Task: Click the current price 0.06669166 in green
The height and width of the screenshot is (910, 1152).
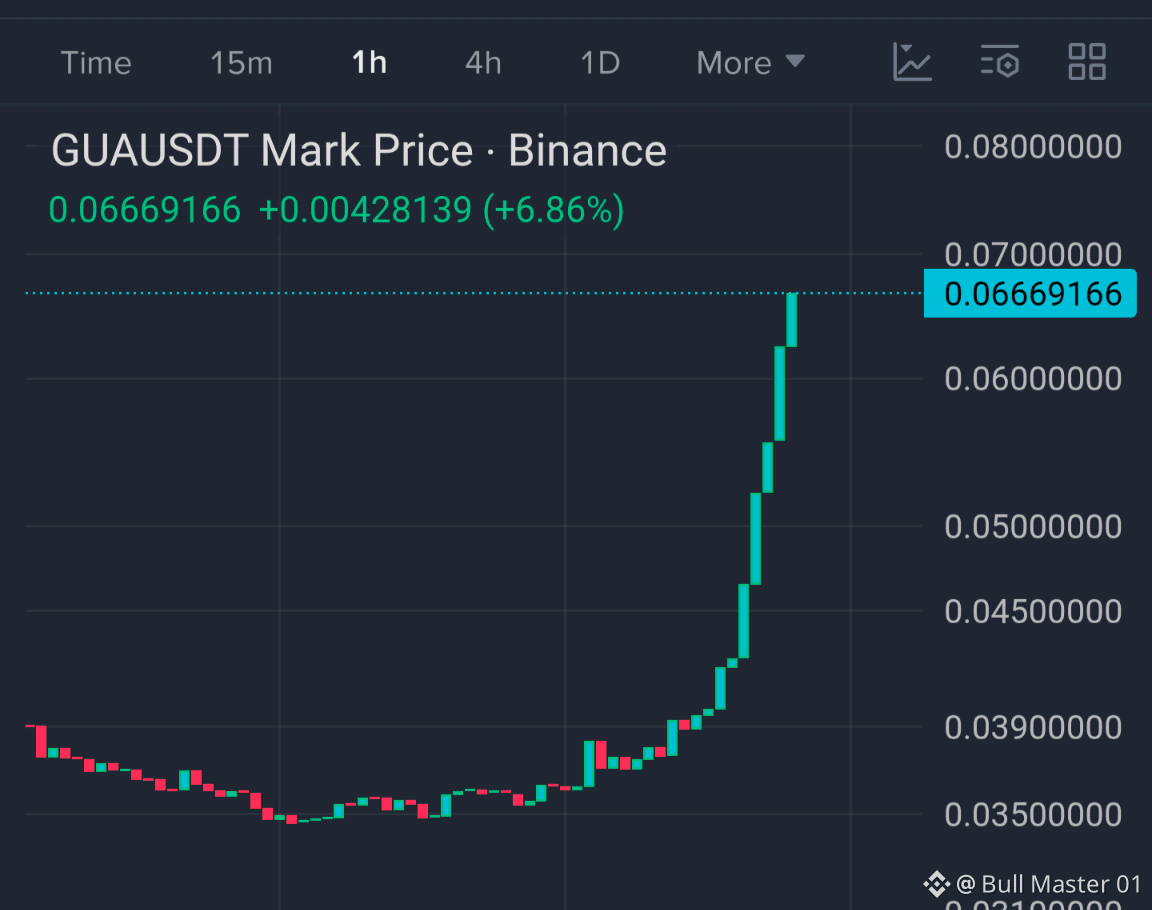Action: [x=145, y=210]
